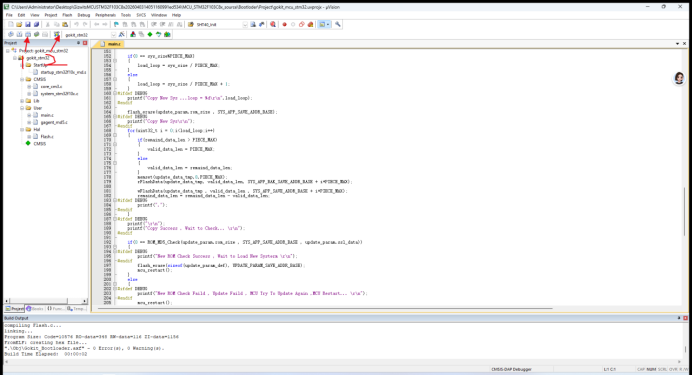This screenshot has height=375, width=693.
Task: Click green diamond Manage Run-Time Environment icon
Action: pyautogui.click(x=150, y=34)
